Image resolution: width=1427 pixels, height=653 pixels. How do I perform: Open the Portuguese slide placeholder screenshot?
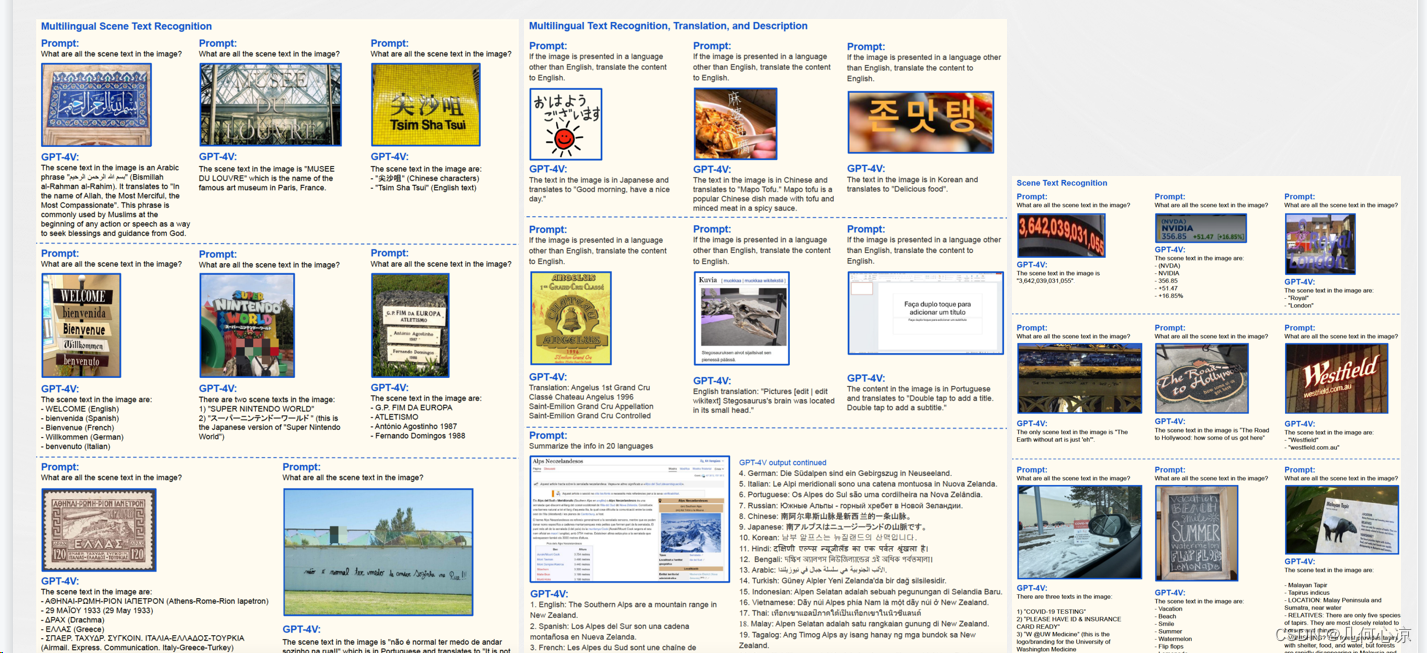pyautogui.click(x=926, y=313)
